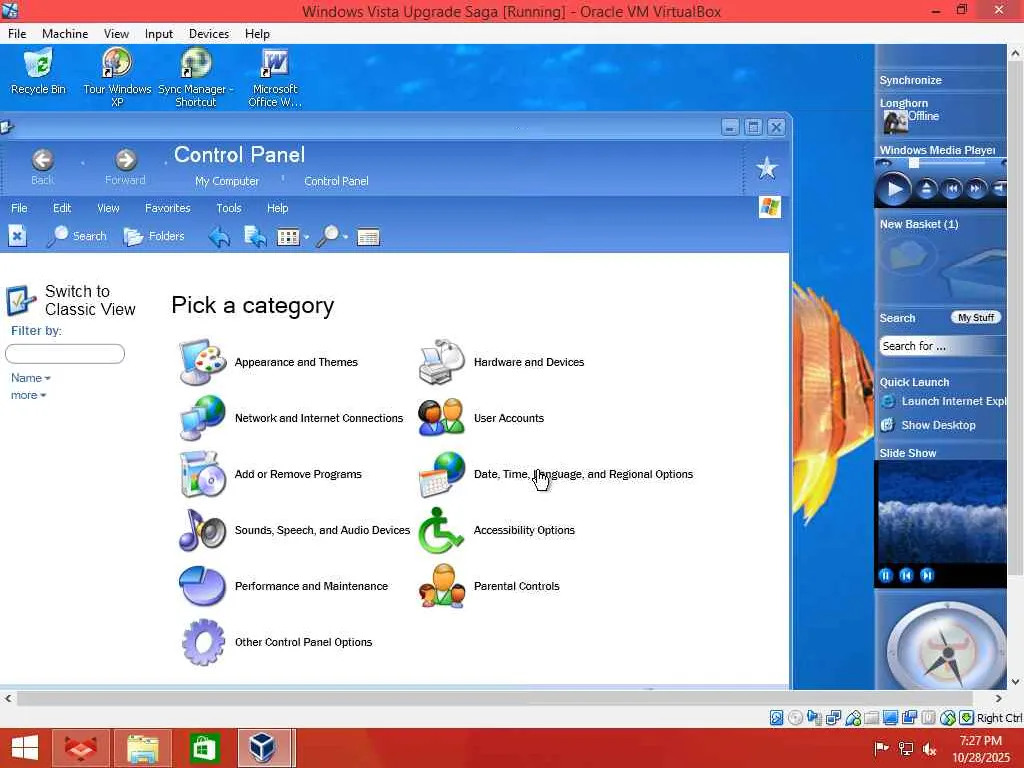Open the Control Panel View menu
This screenshot has height=768, width=1024.
click(x=108, y=208)
